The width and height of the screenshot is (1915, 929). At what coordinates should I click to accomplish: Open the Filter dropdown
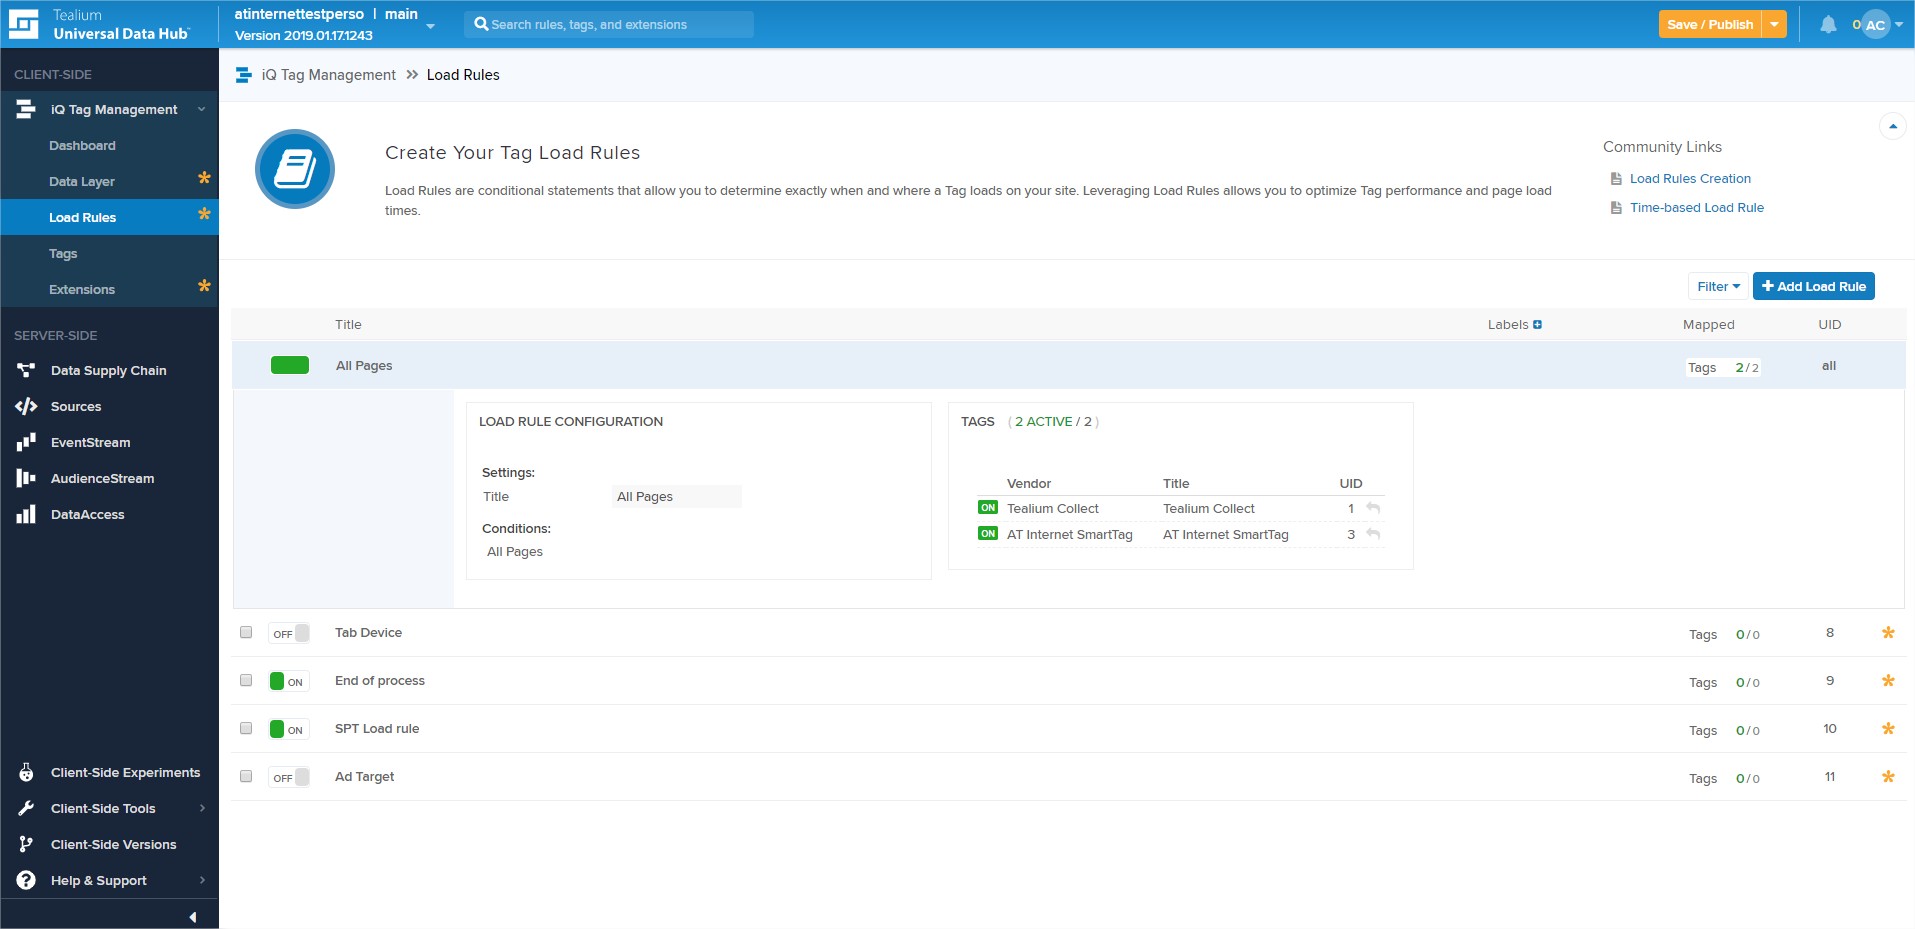(x=1717, y=287)
